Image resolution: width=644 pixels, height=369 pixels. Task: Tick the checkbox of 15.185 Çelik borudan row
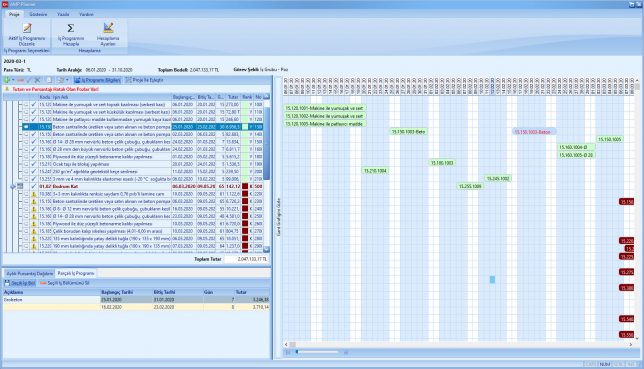point(26,231)
